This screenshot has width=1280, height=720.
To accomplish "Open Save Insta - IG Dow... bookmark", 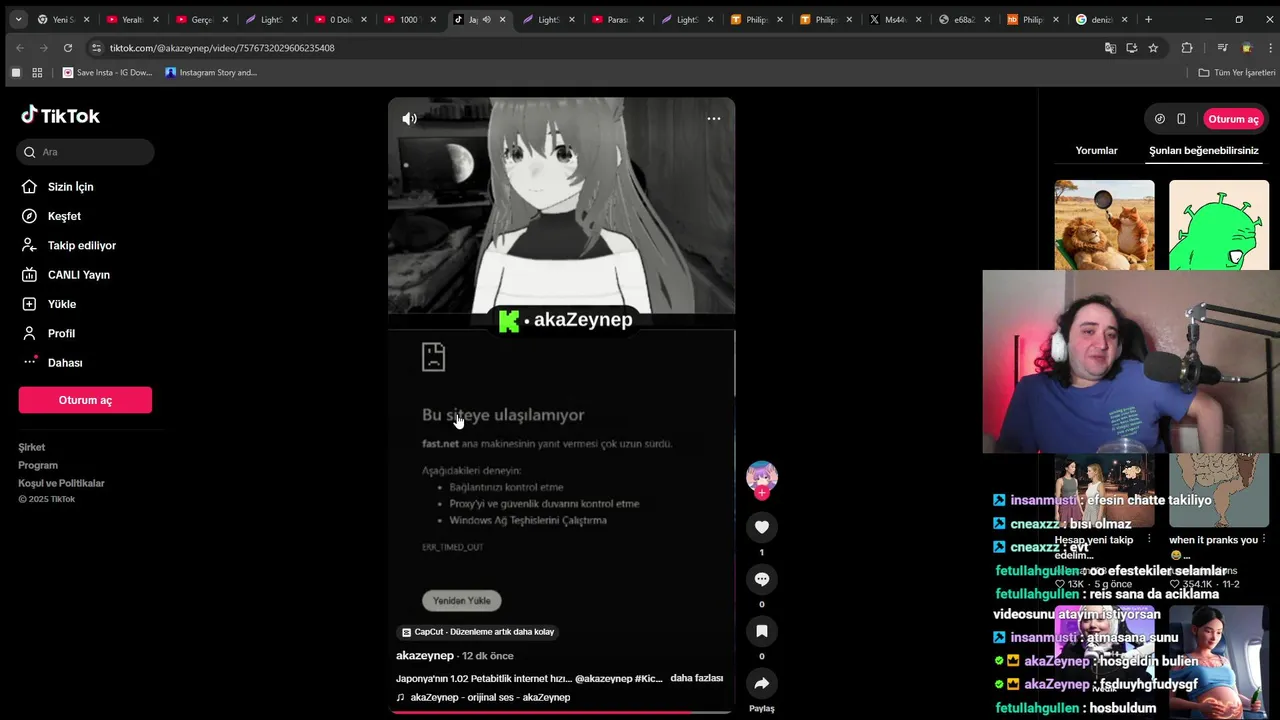I will (x=108, y=72).
